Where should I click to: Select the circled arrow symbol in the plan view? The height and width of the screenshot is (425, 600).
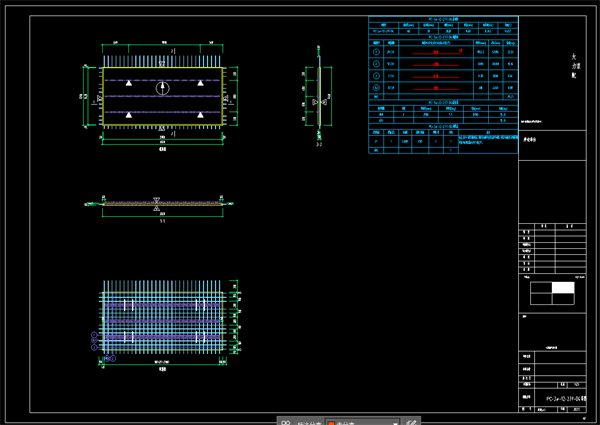[x=163, y=88]
